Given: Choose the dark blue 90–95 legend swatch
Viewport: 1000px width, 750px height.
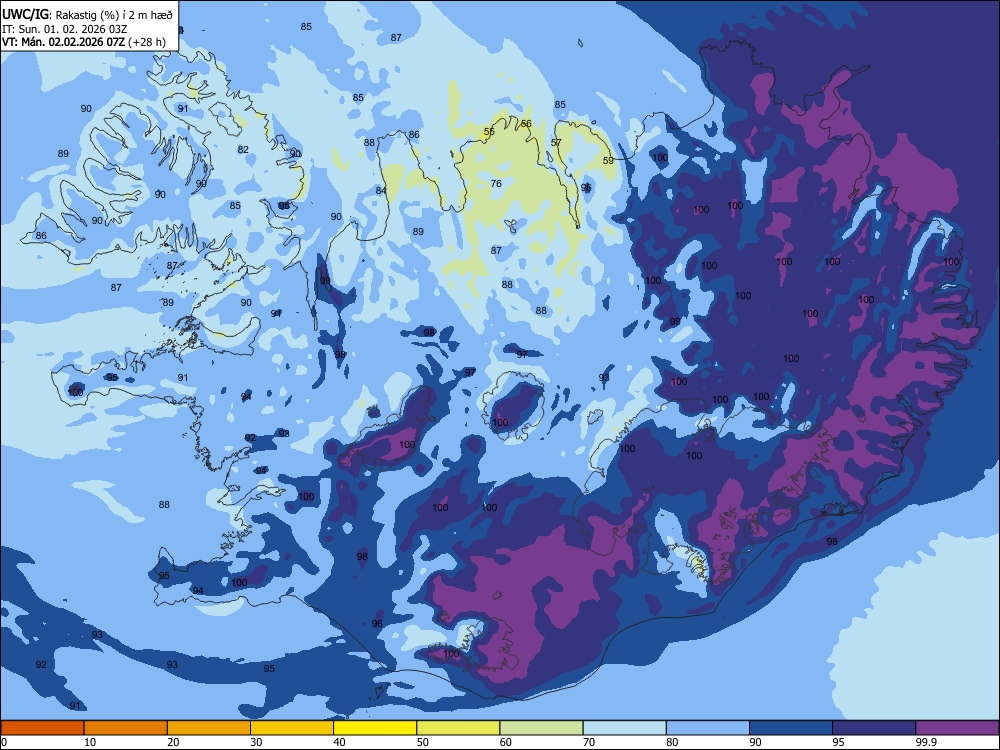Looking at the screenshot, I should tap(791, 728).
